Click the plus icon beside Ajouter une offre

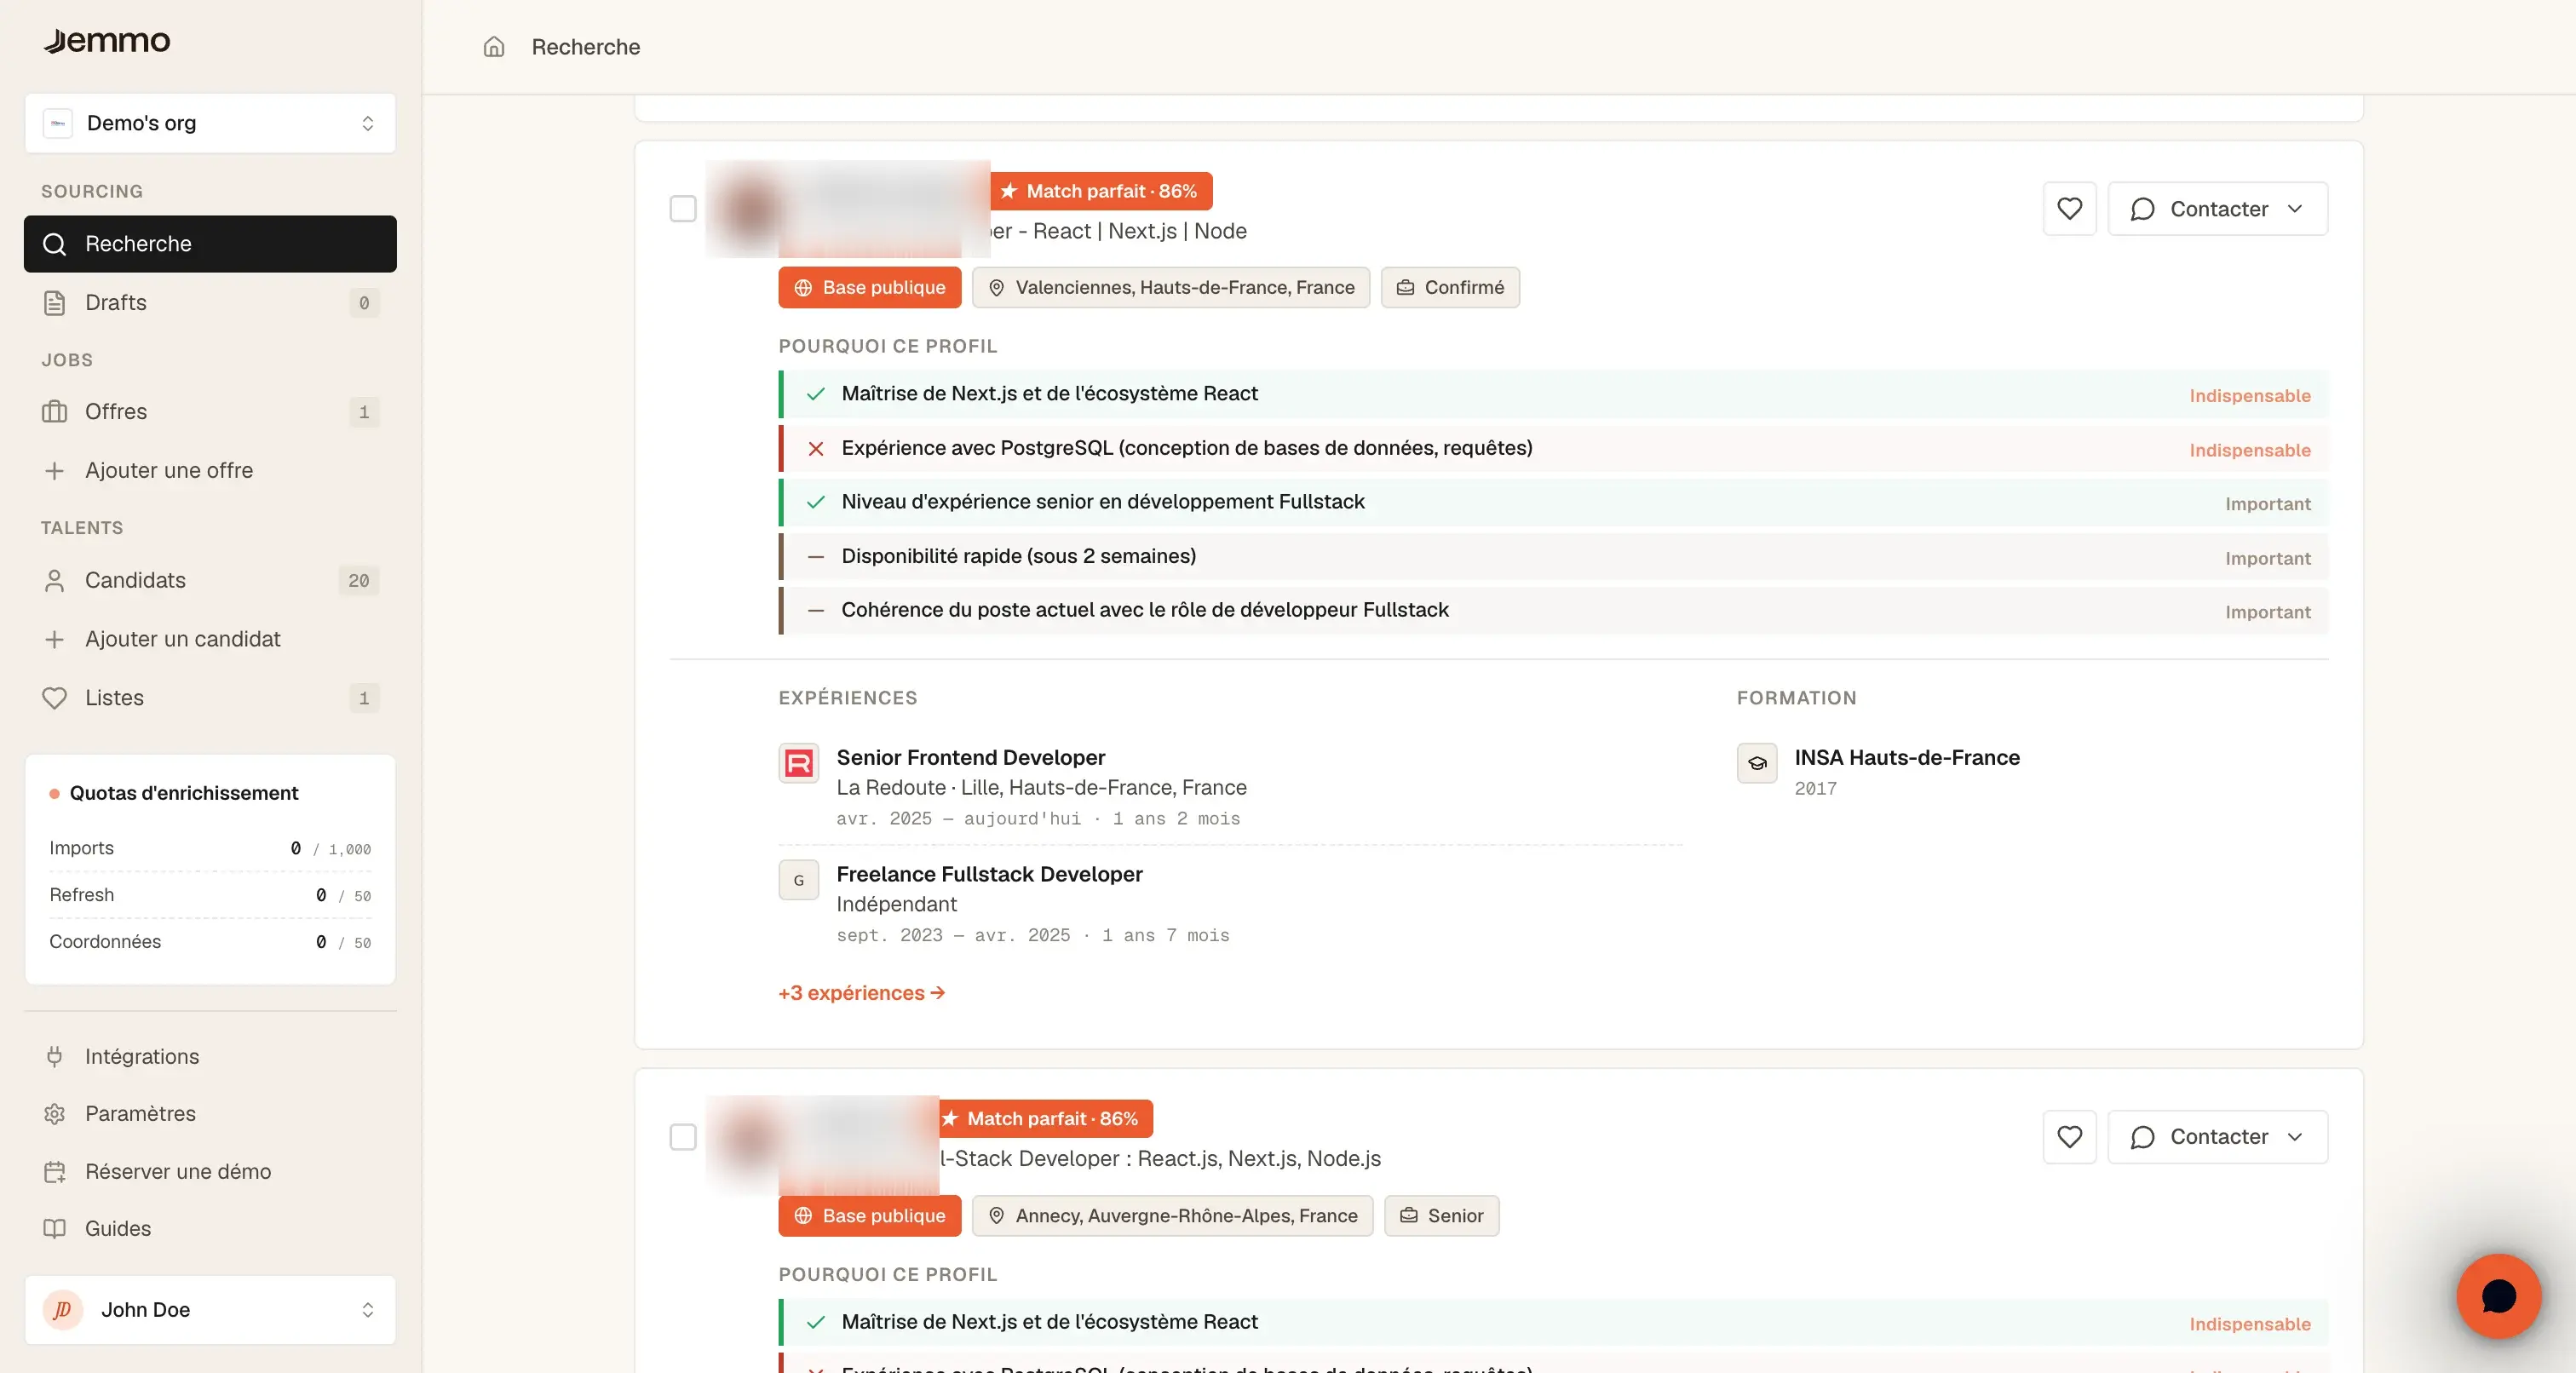point(55,471)
